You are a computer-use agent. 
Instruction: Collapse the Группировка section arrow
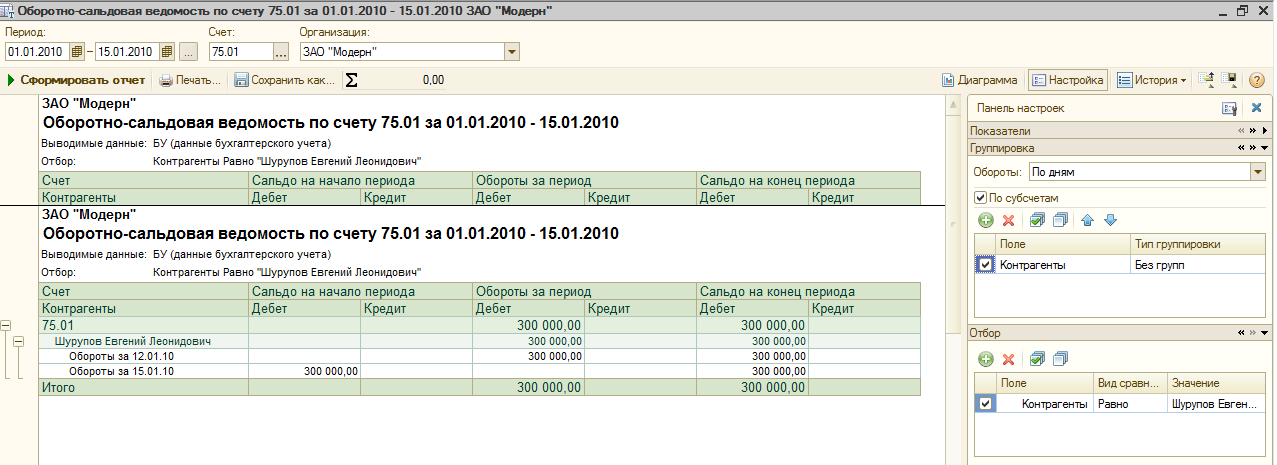click(1265, 148)
